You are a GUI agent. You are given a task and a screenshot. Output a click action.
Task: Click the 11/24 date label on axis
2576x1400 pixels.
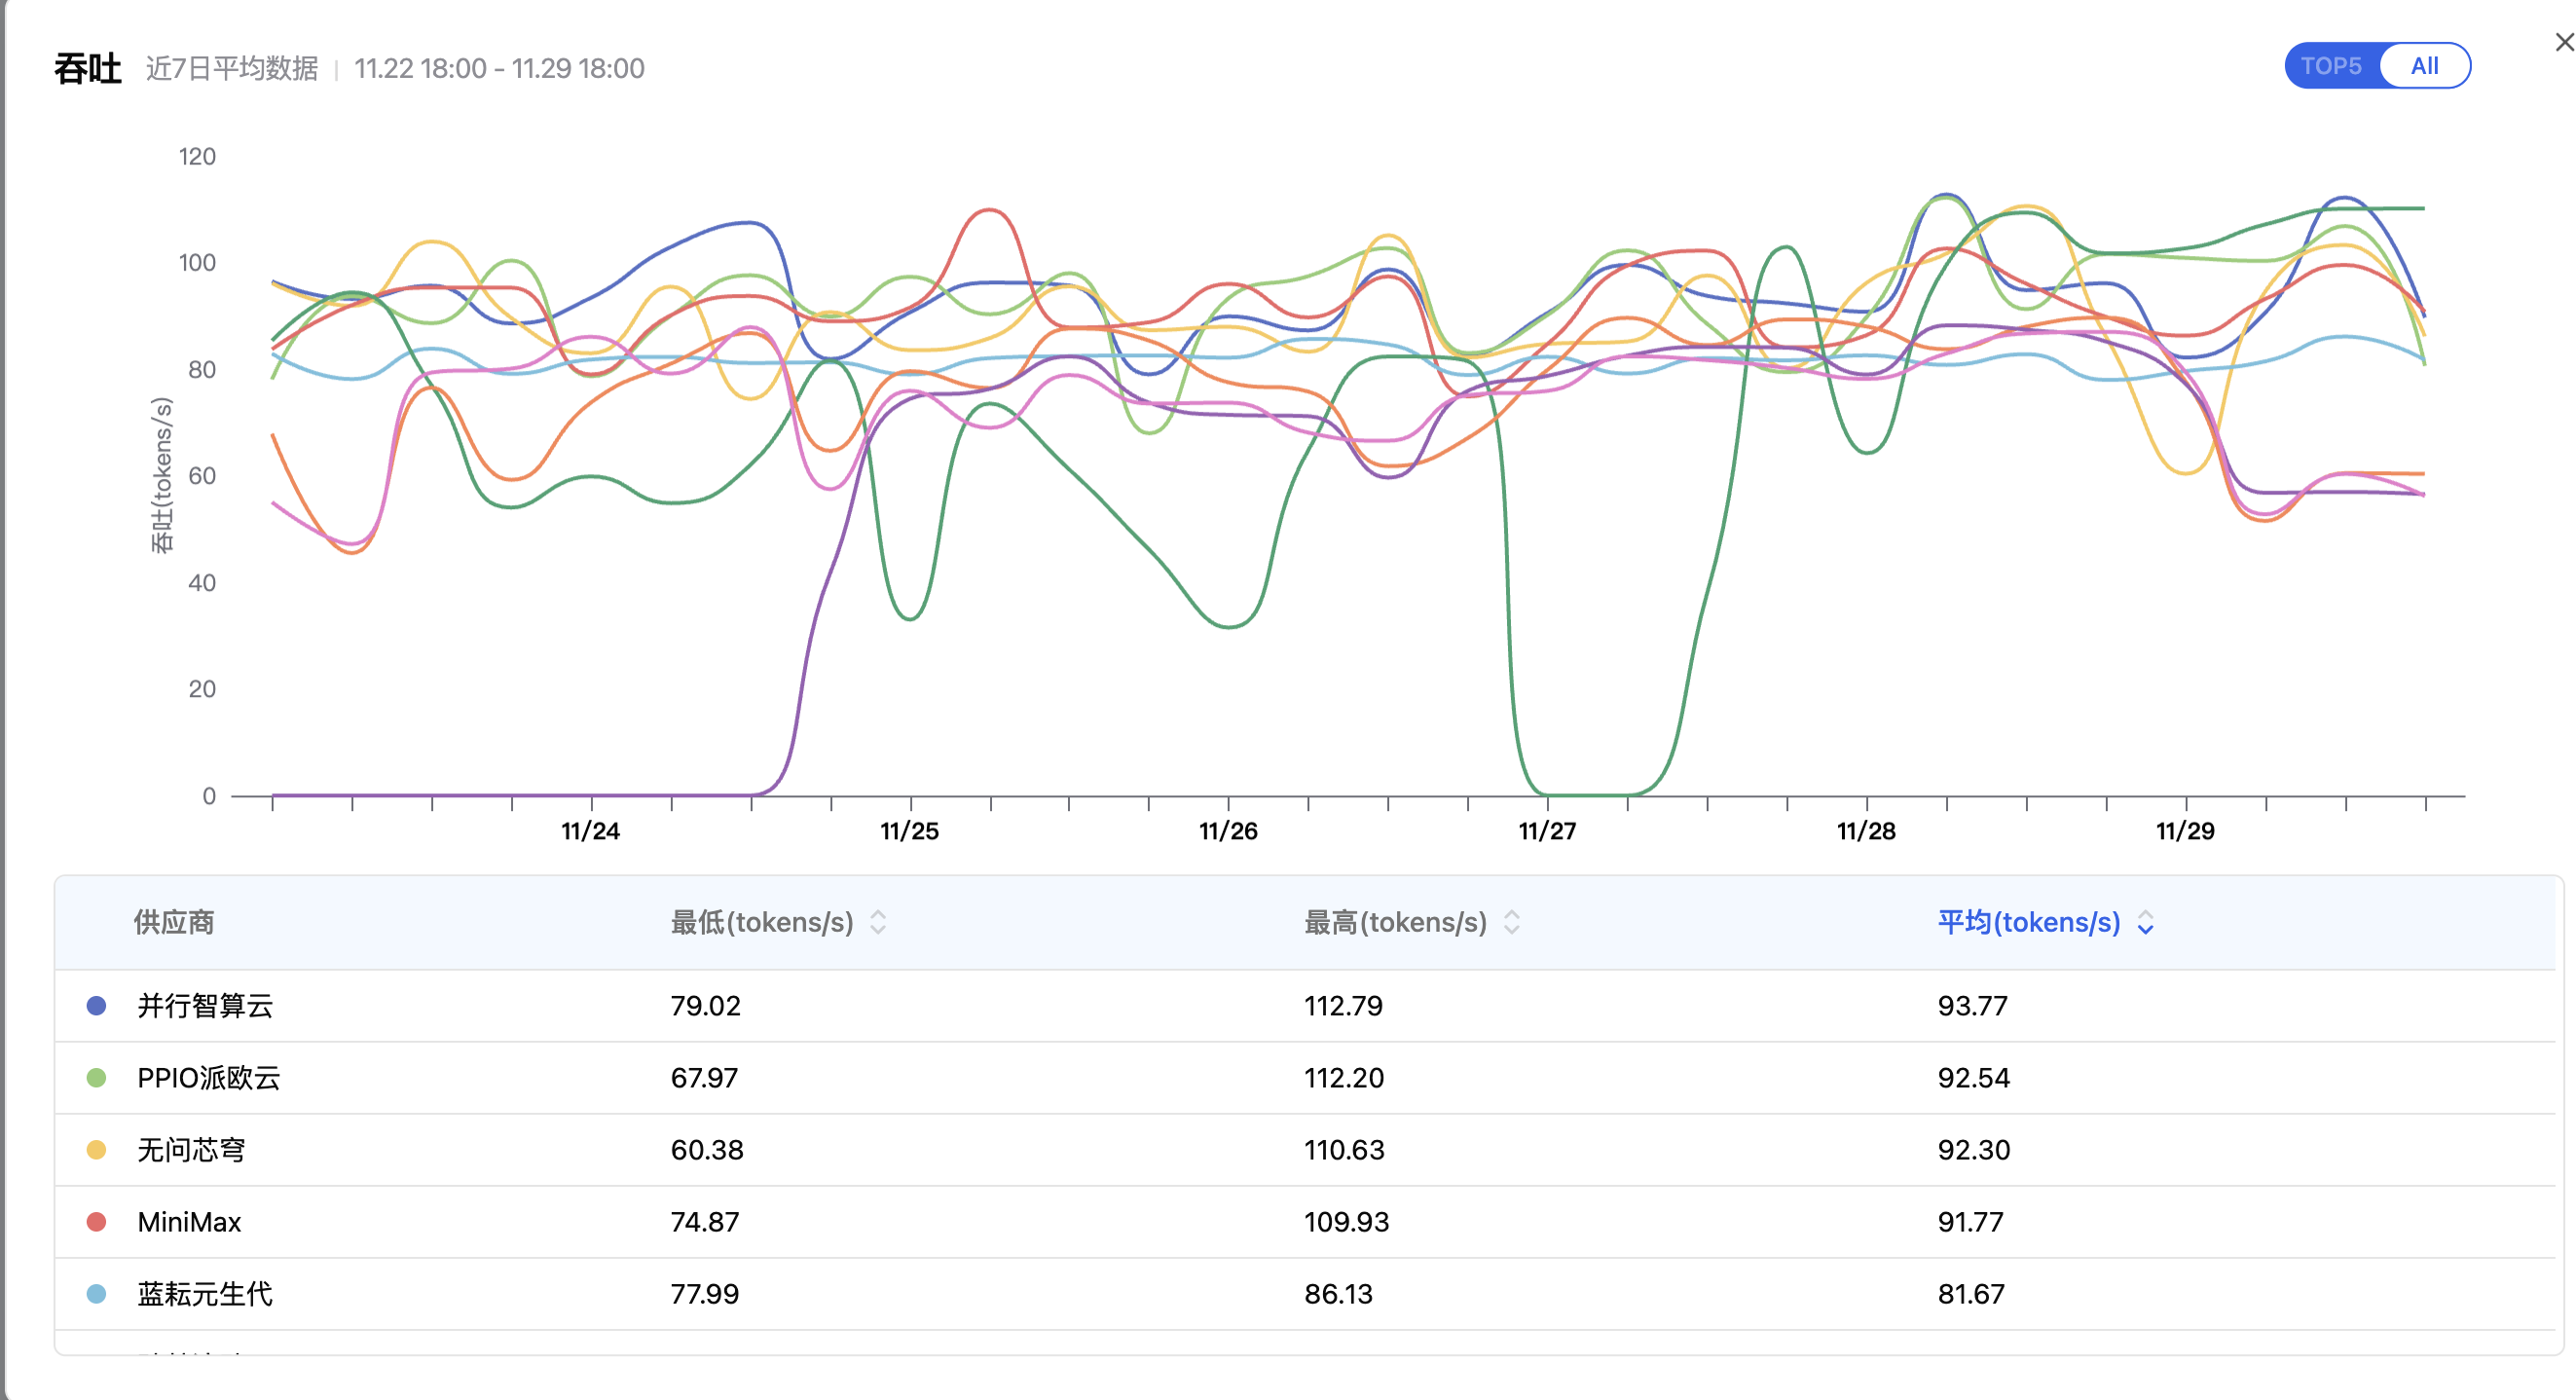pos(590,830)
